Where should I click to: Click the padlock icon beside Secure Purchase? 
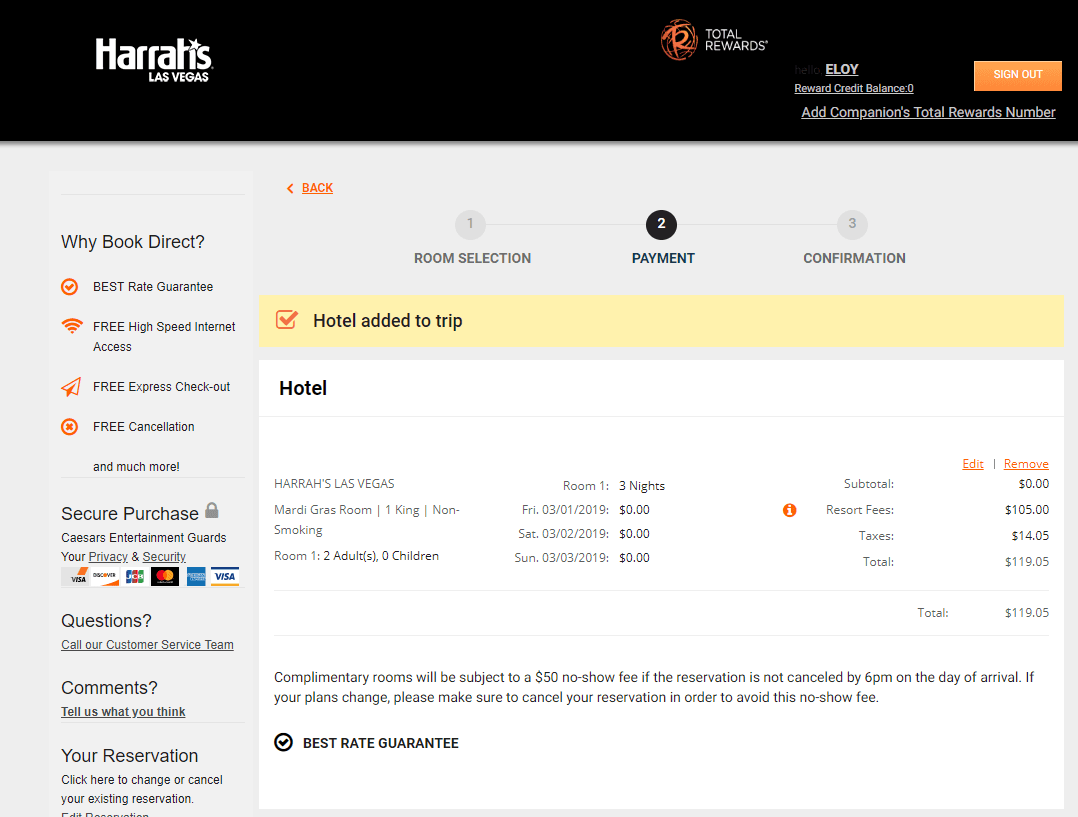pos(212,510)
